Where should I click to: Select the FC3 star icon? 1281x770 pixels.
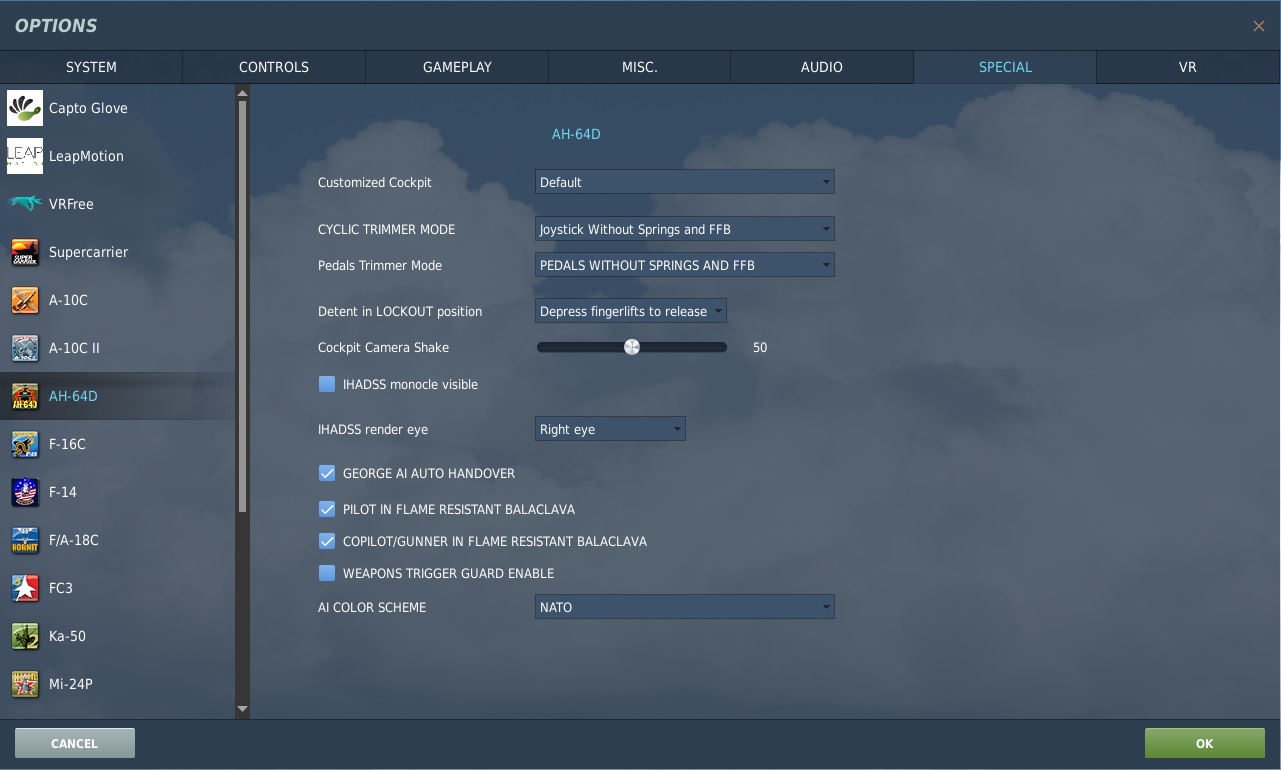[25, 588]
